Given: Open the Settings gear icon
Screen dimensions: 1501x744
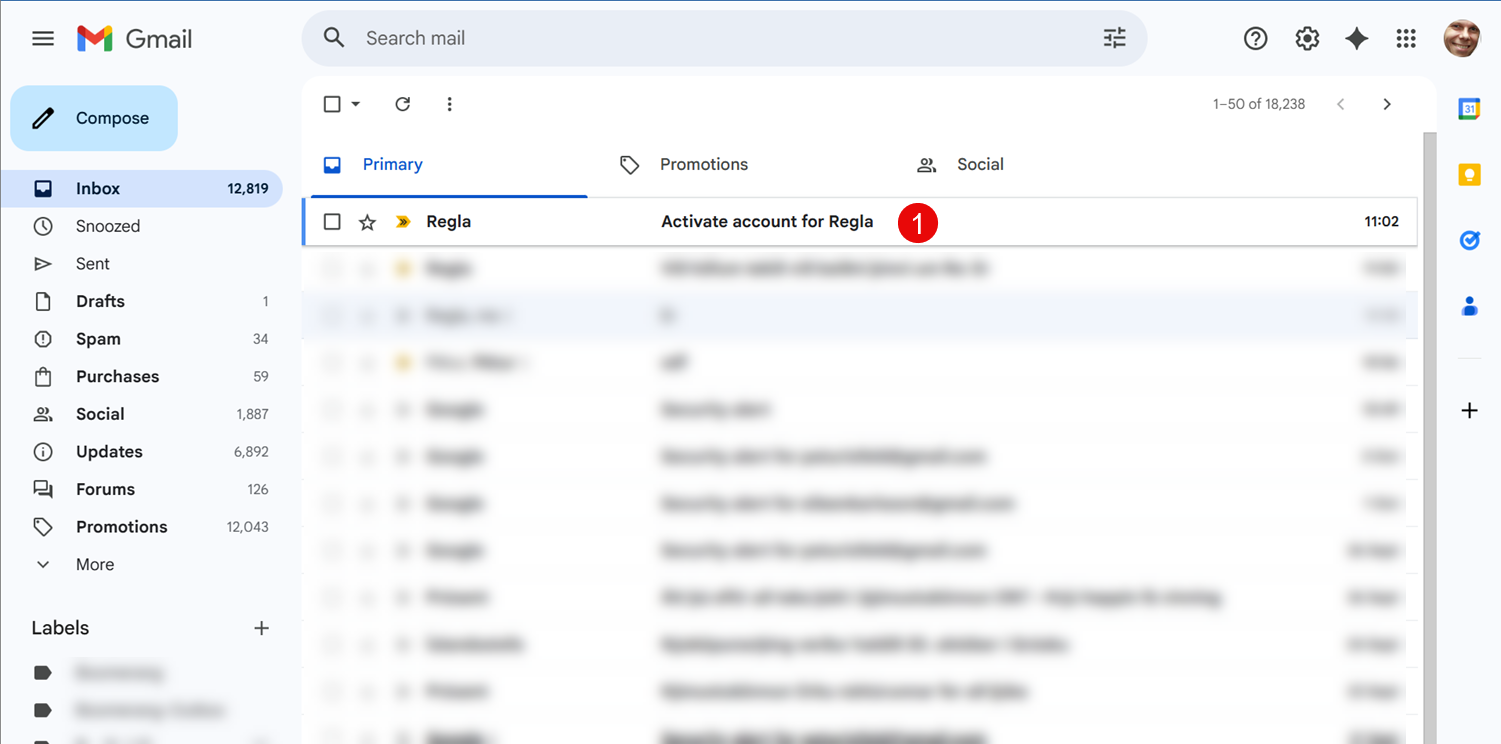Looking at the screenshot, I should (x=1307, y=38).
